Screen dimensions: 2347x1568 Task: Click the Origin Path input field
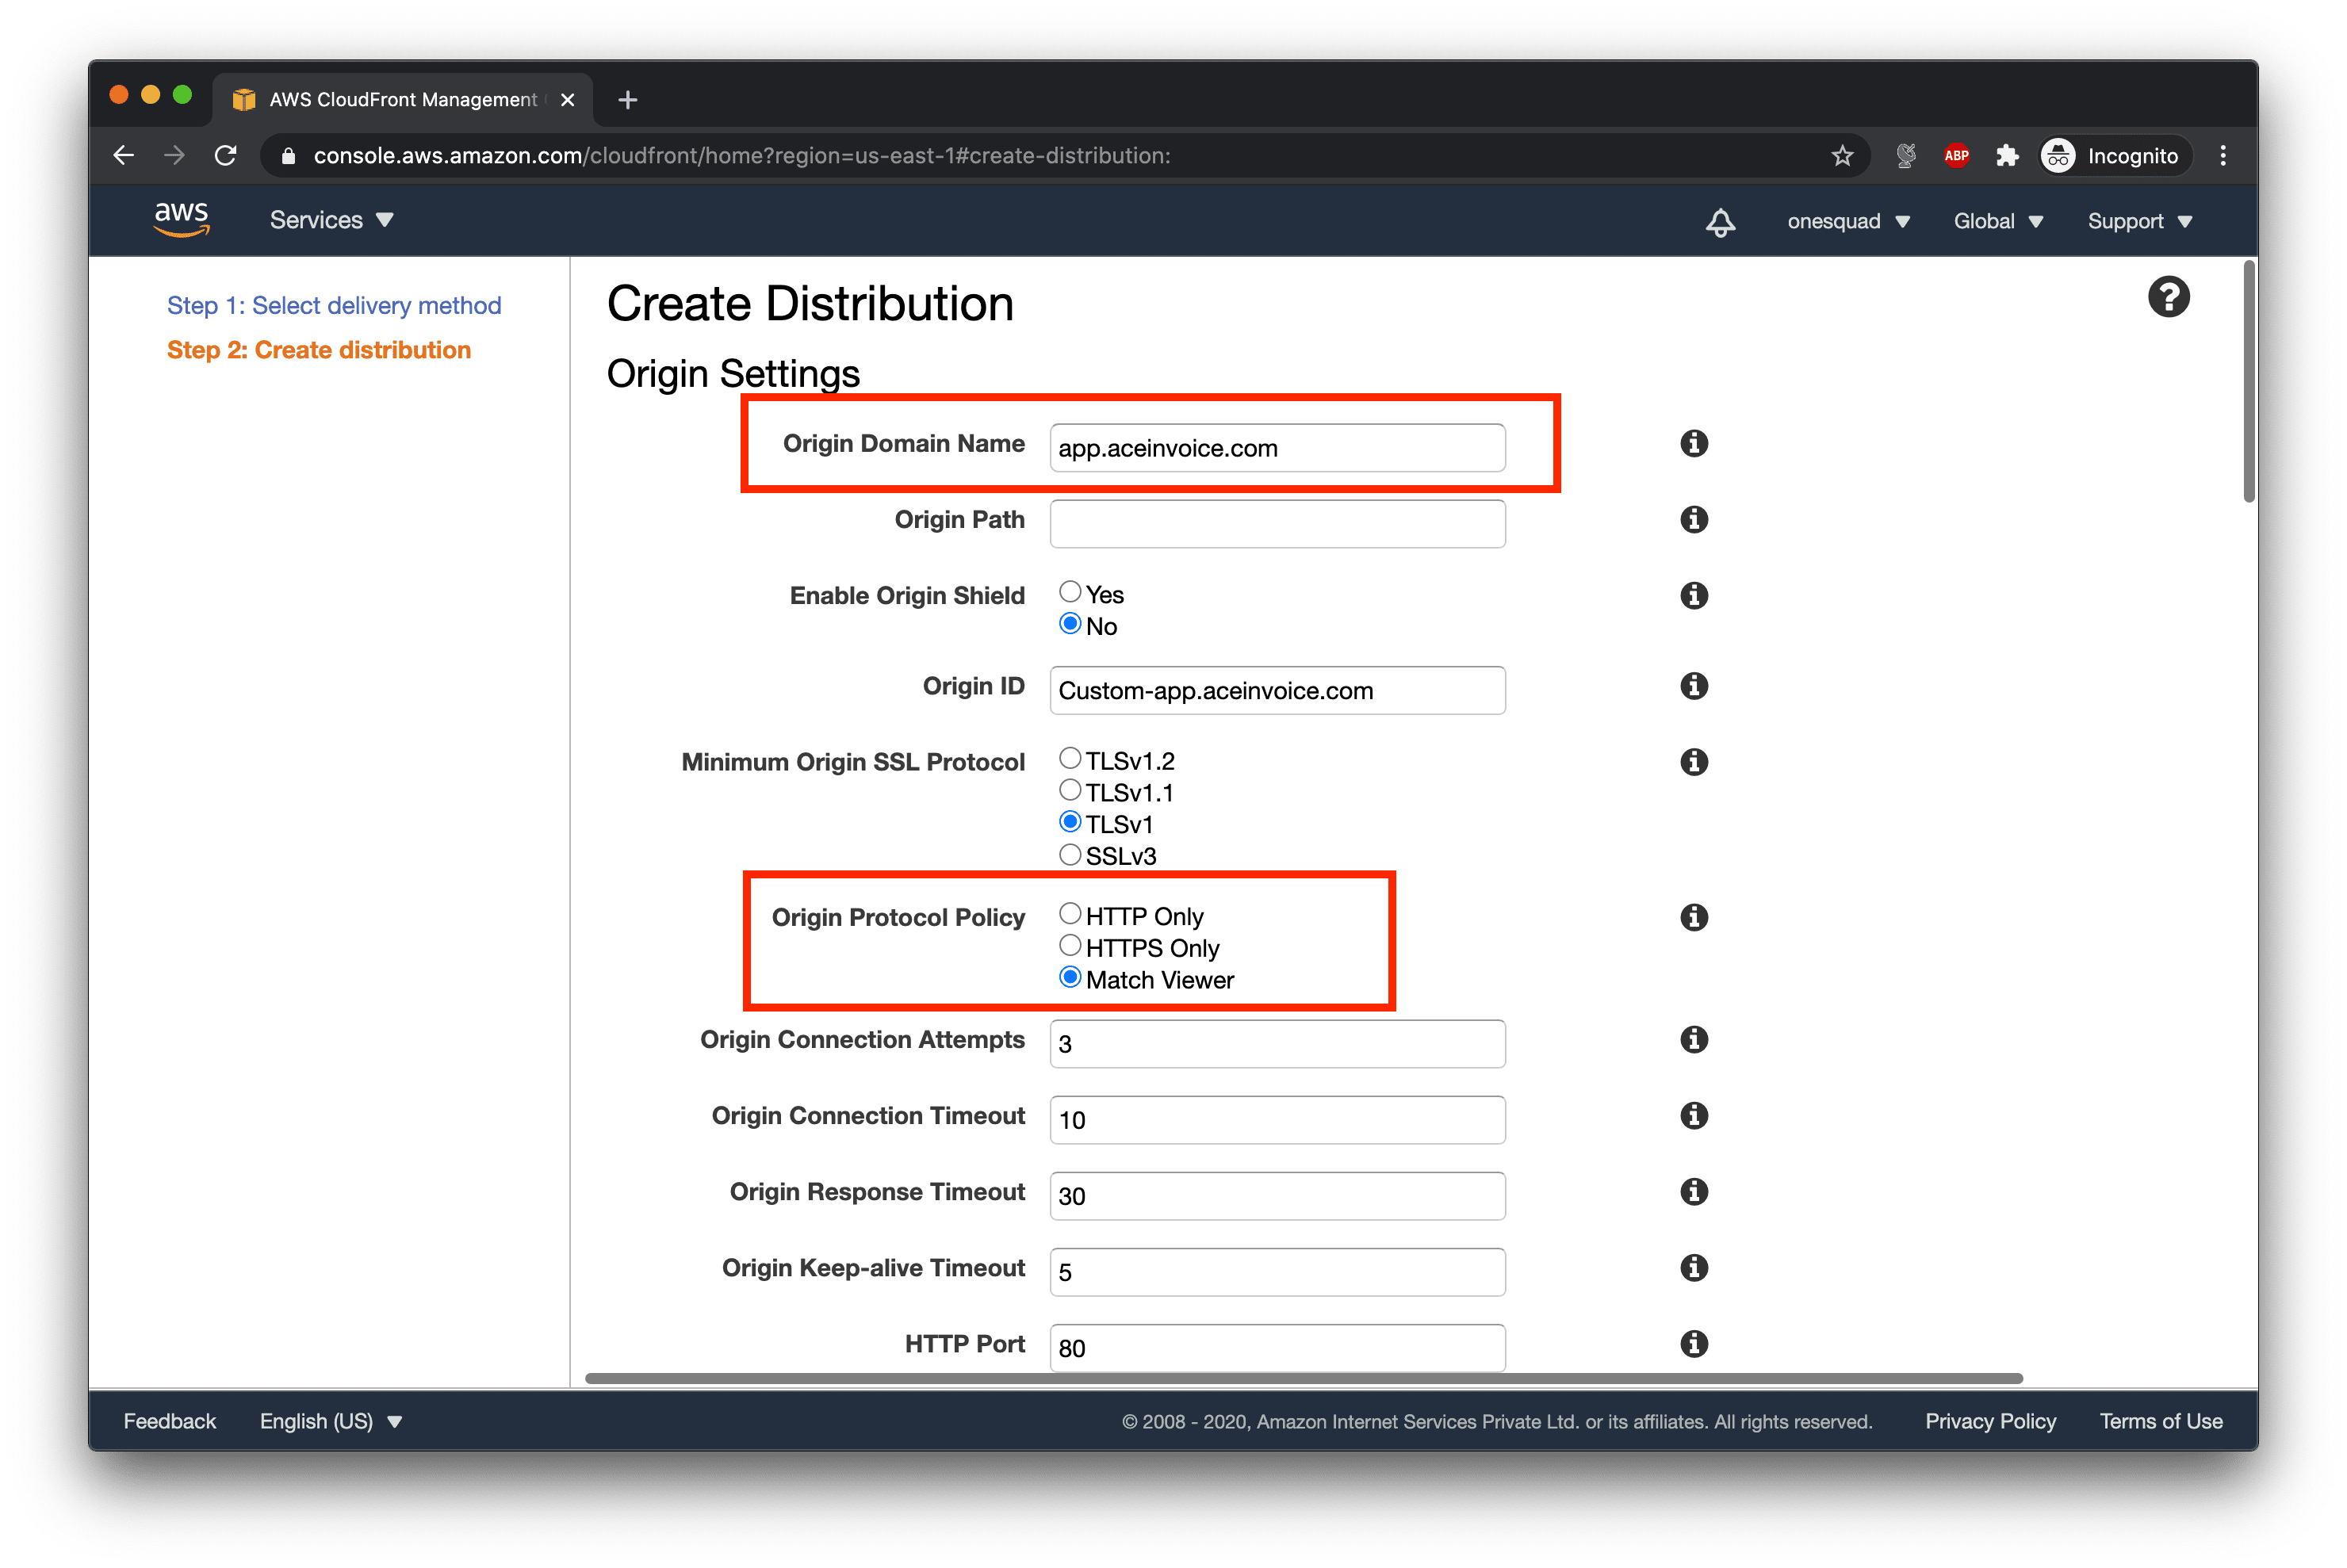[1277, 524]
